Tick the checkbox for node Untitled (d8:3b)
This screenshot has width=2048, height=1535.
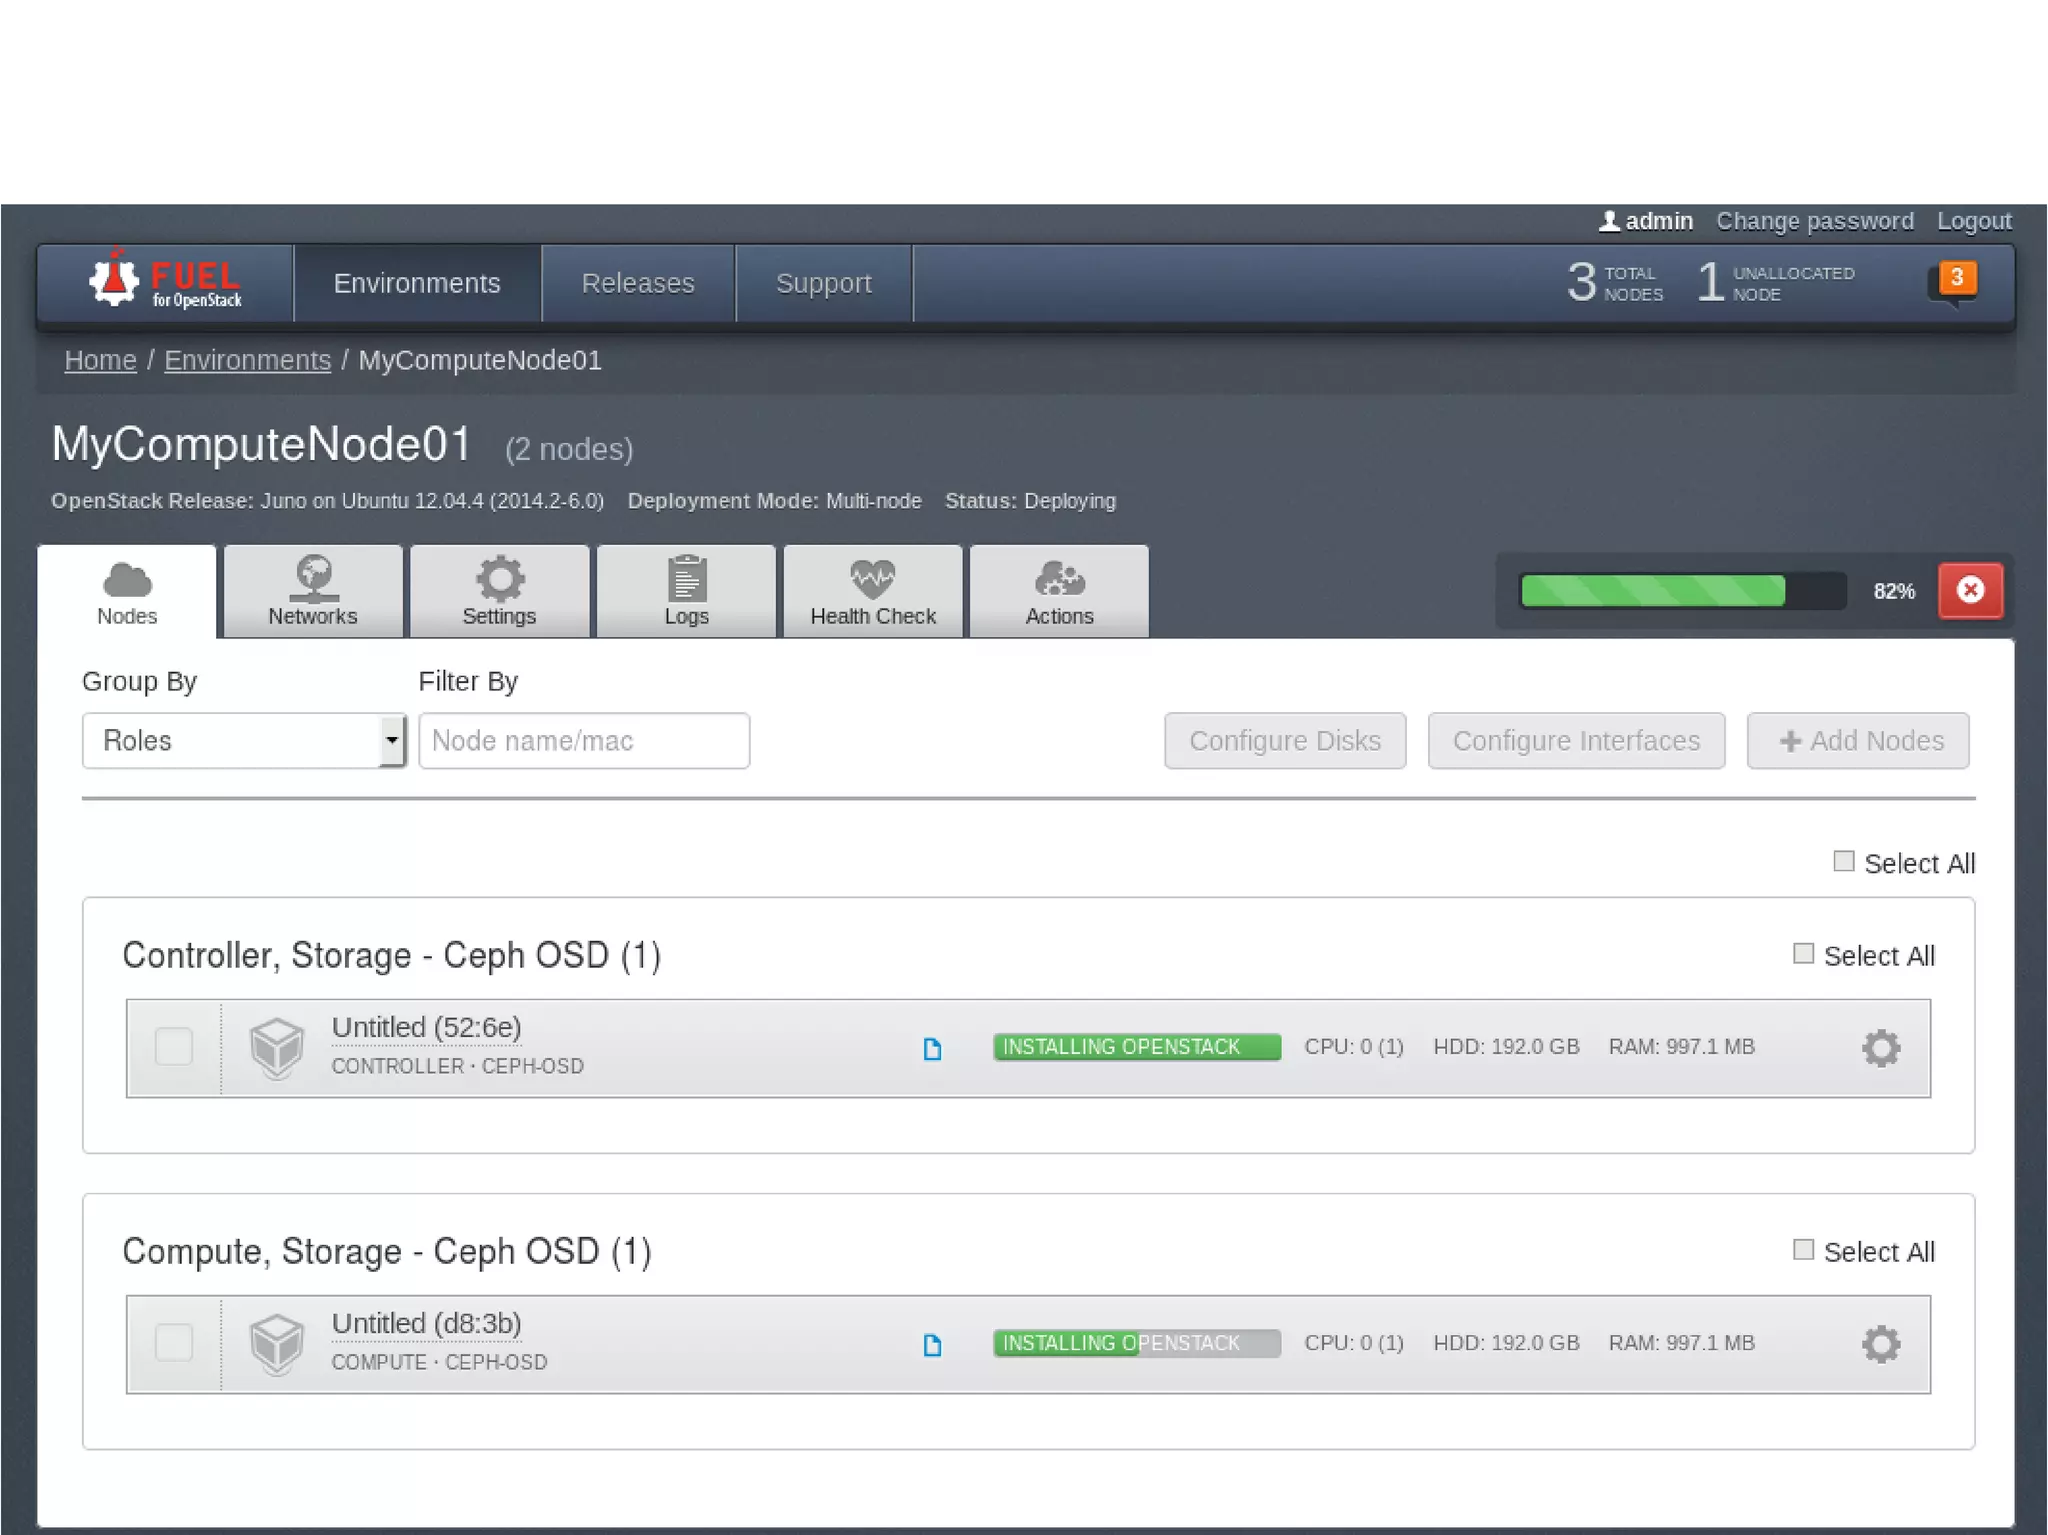pyautogui.click(x=174, y=1342)
